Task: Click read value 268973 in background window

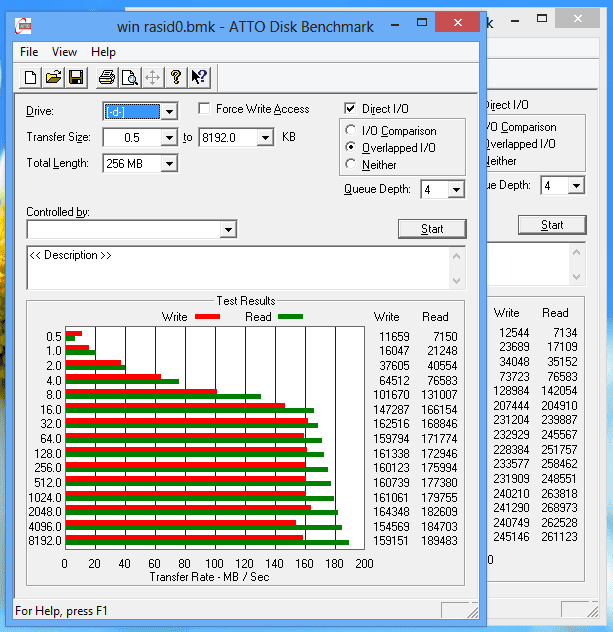Action: [x=559, y=508]
